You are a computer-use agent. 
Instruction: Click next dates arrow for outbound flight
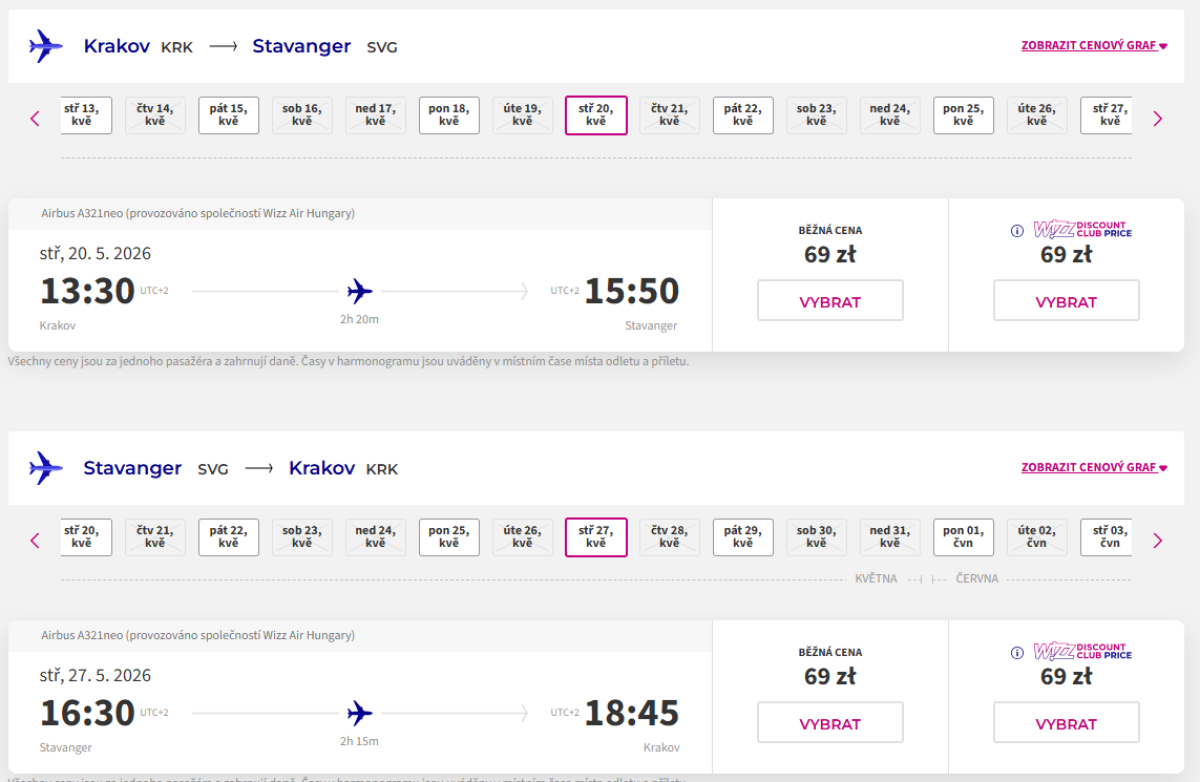pos(1158,118)
